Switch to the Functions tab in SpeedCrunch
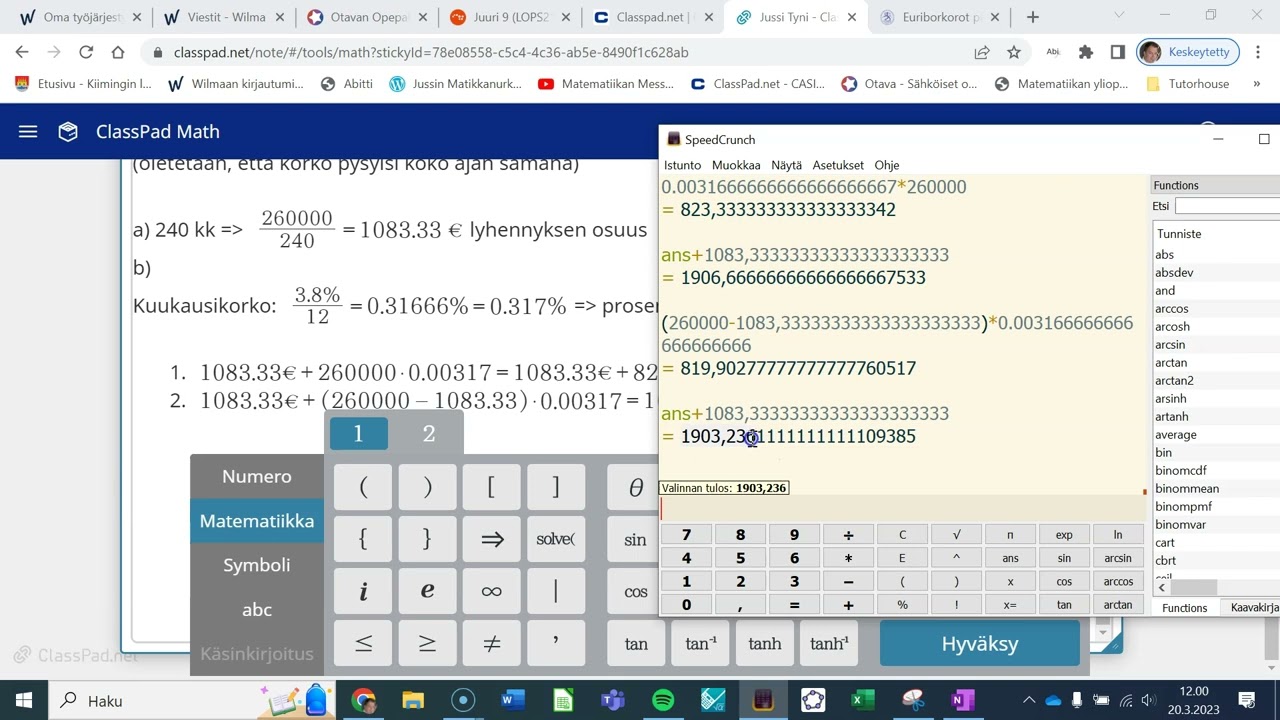1280x720 pixels. point(1185,607)
